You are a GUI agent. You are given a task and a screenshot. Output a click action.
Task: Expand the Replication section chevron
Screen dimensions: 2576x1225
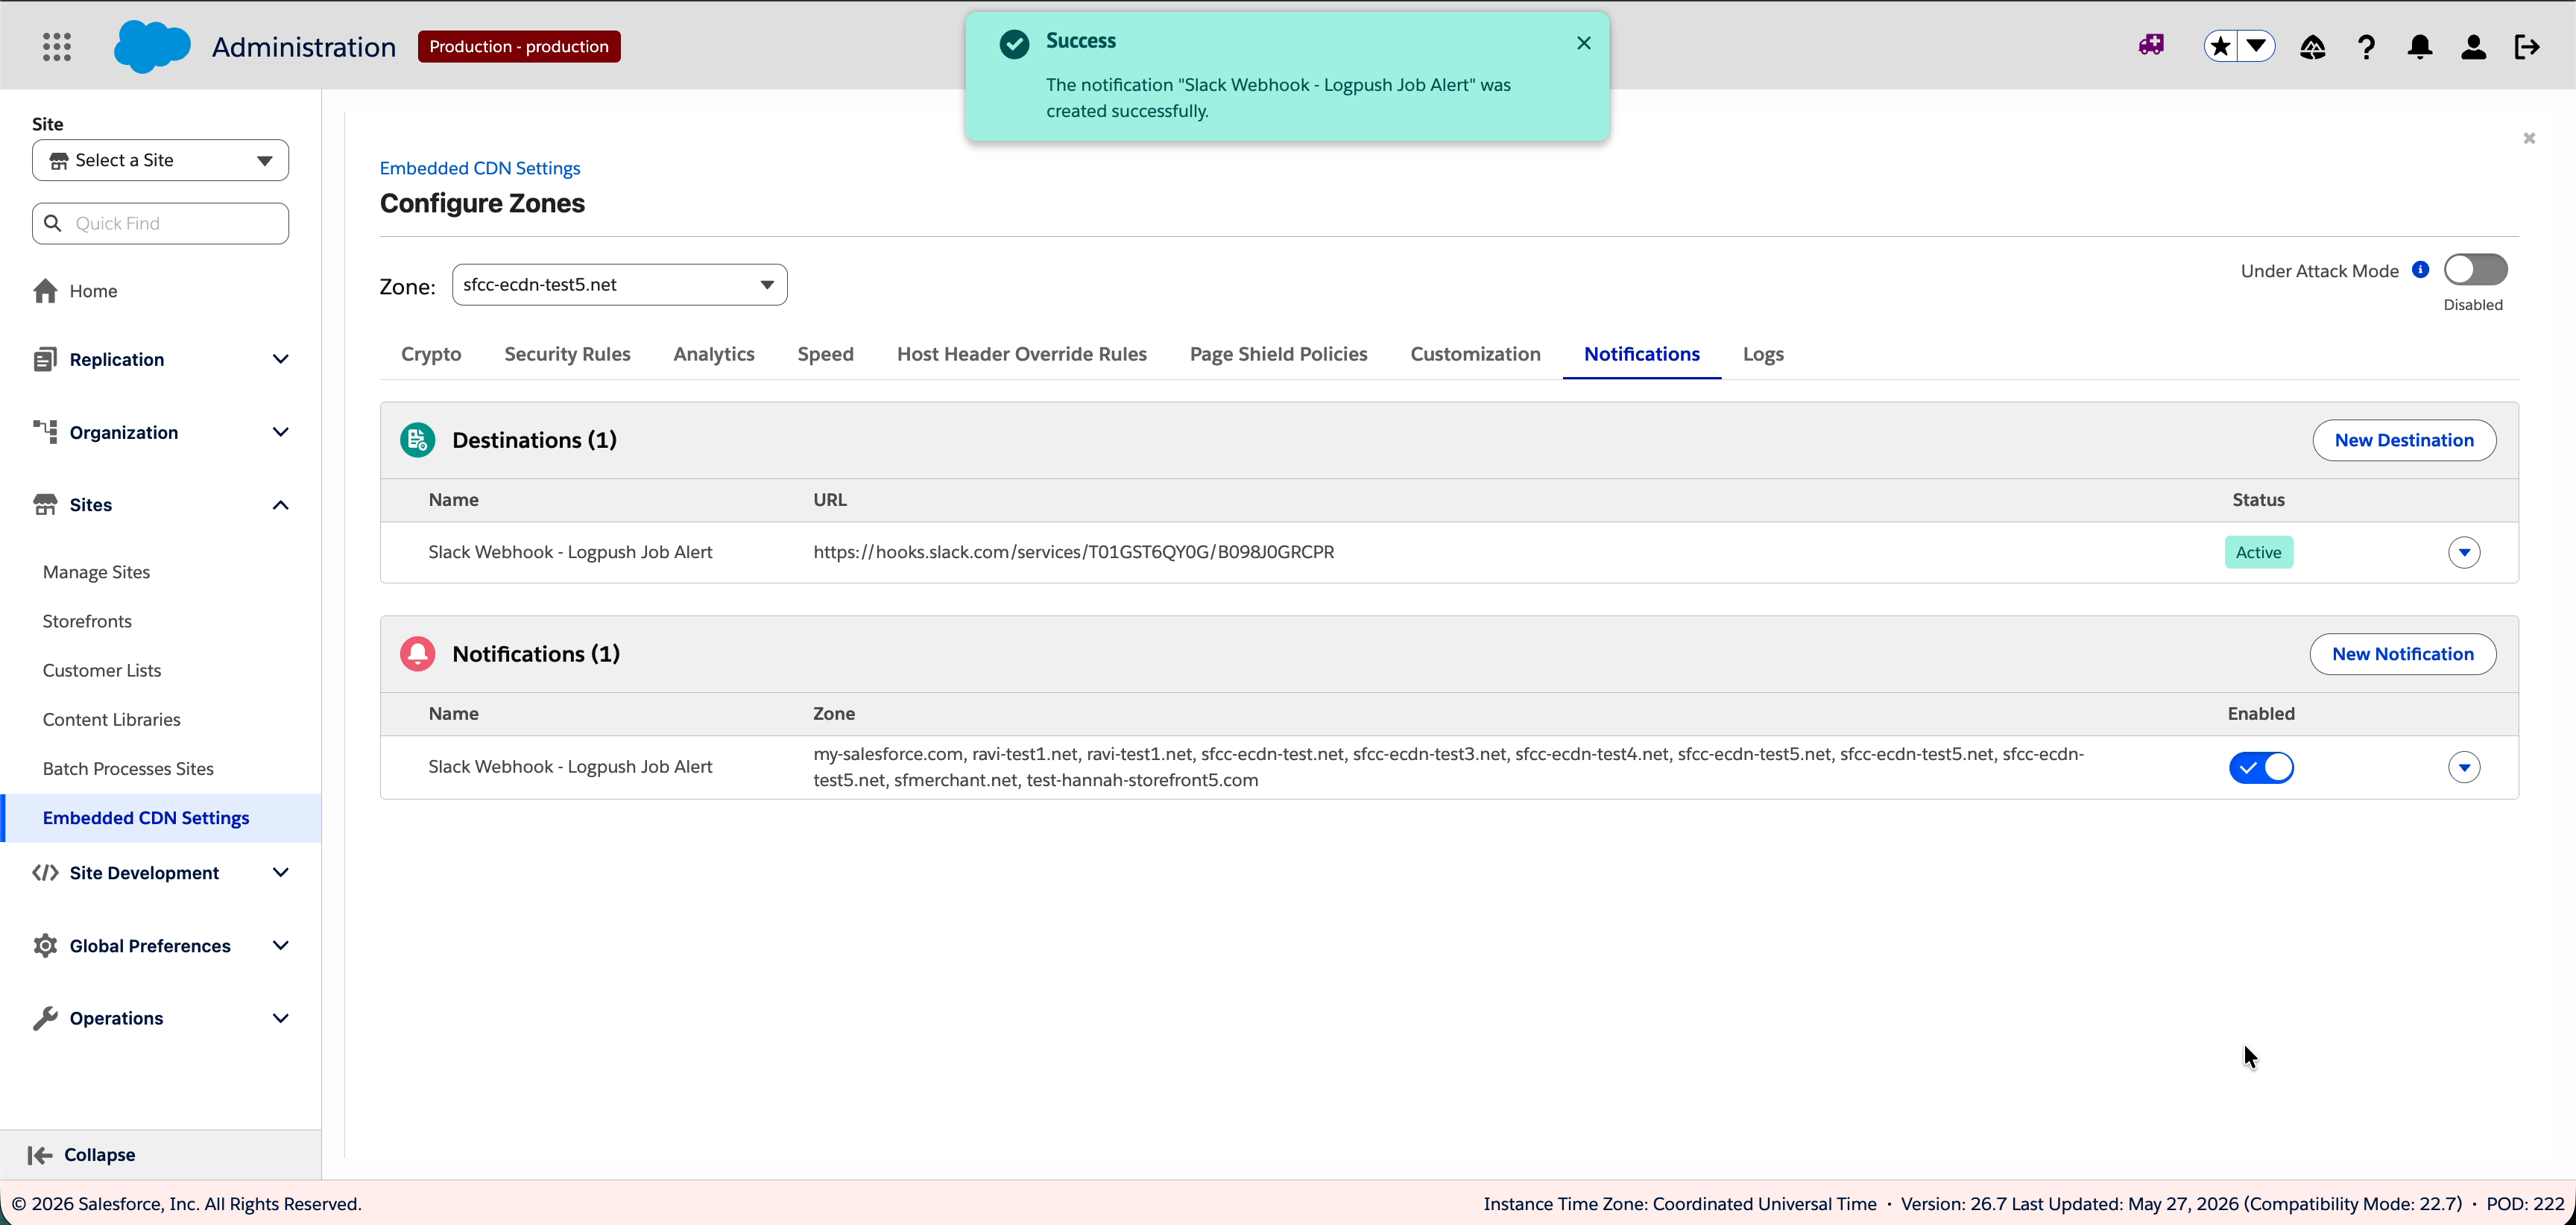click(x=281, y=359)
